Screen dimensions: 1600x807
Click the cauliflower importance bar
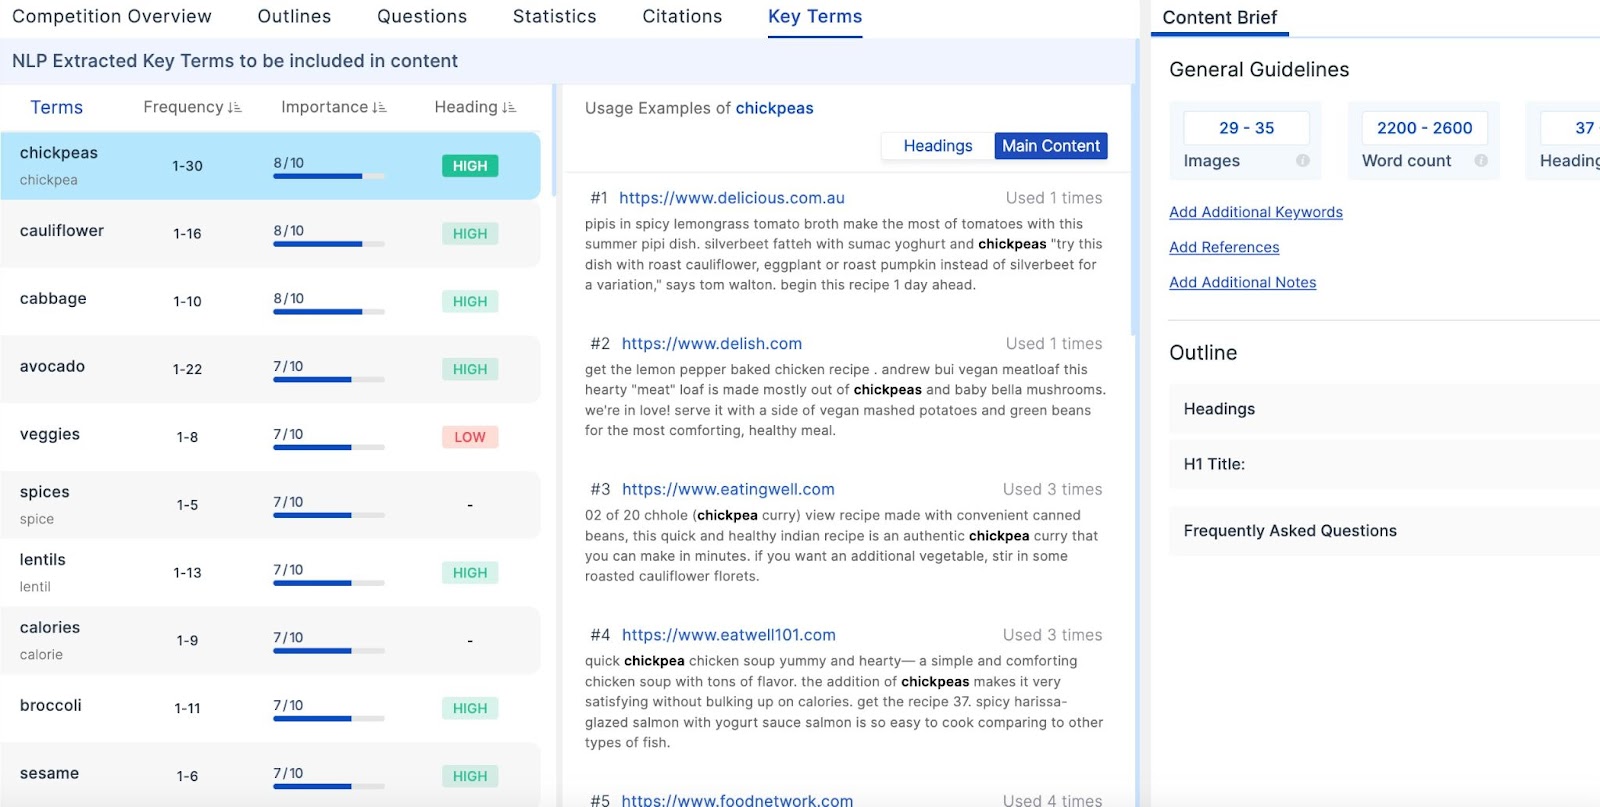328,243
